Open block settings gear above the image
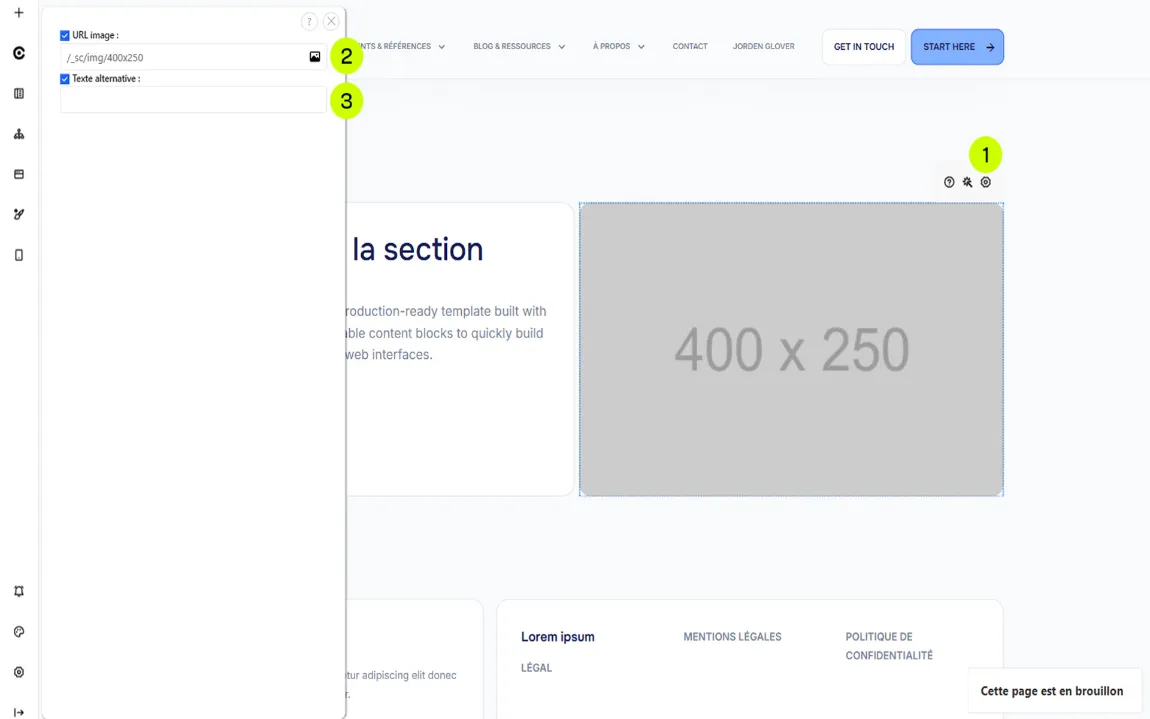1150x719 pixels. click(x=986, y=182)
